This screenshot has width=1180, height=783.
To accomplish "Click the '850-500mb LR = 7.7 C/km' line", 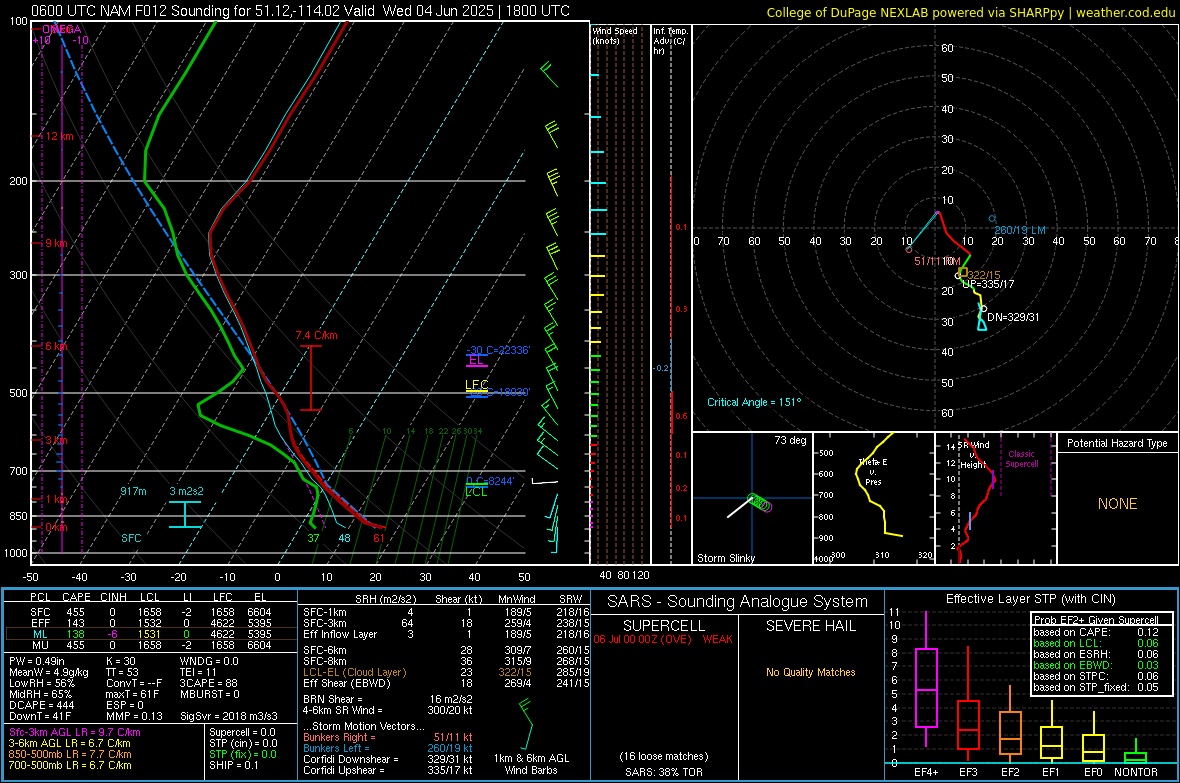I will pos(70,754).
